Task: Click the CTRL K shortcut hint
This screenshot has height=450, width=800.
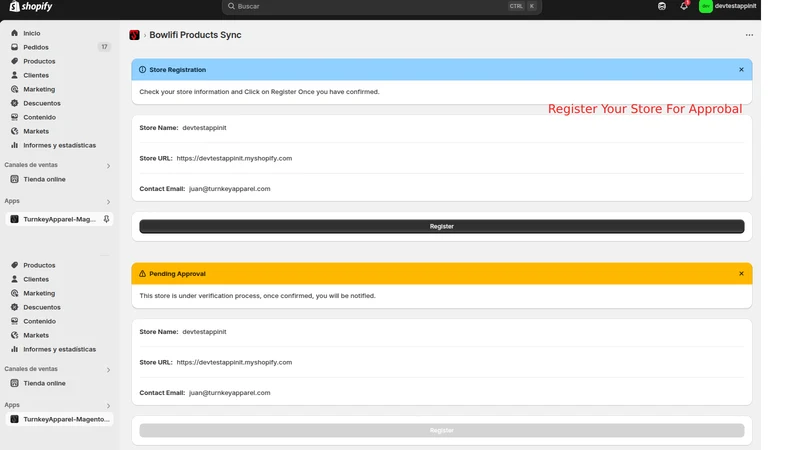Action: 522,6
